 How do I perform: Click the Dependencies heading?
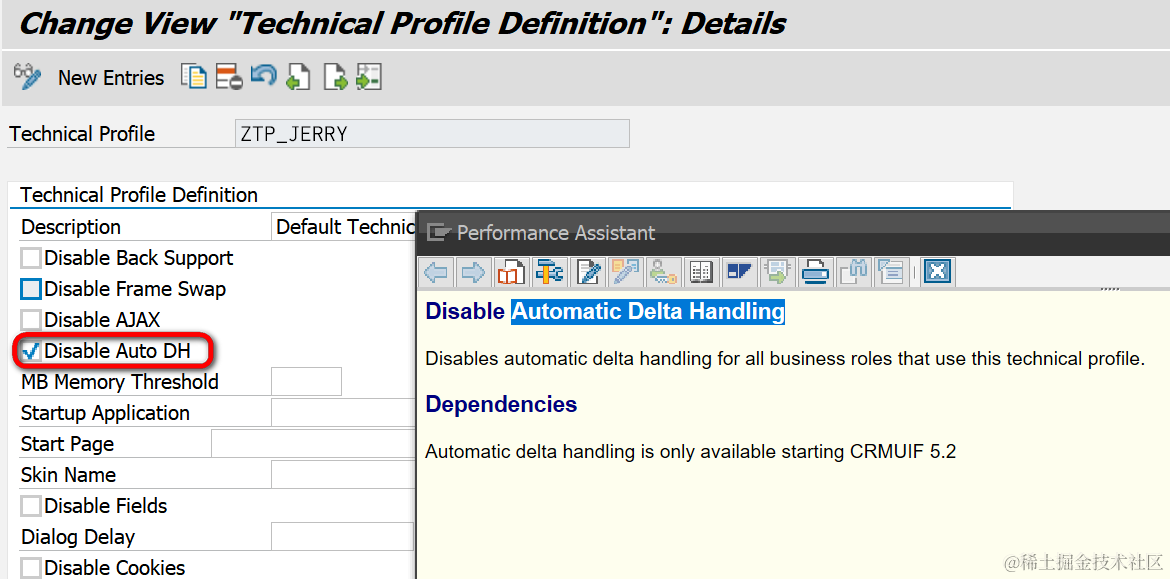click(501, 404)
